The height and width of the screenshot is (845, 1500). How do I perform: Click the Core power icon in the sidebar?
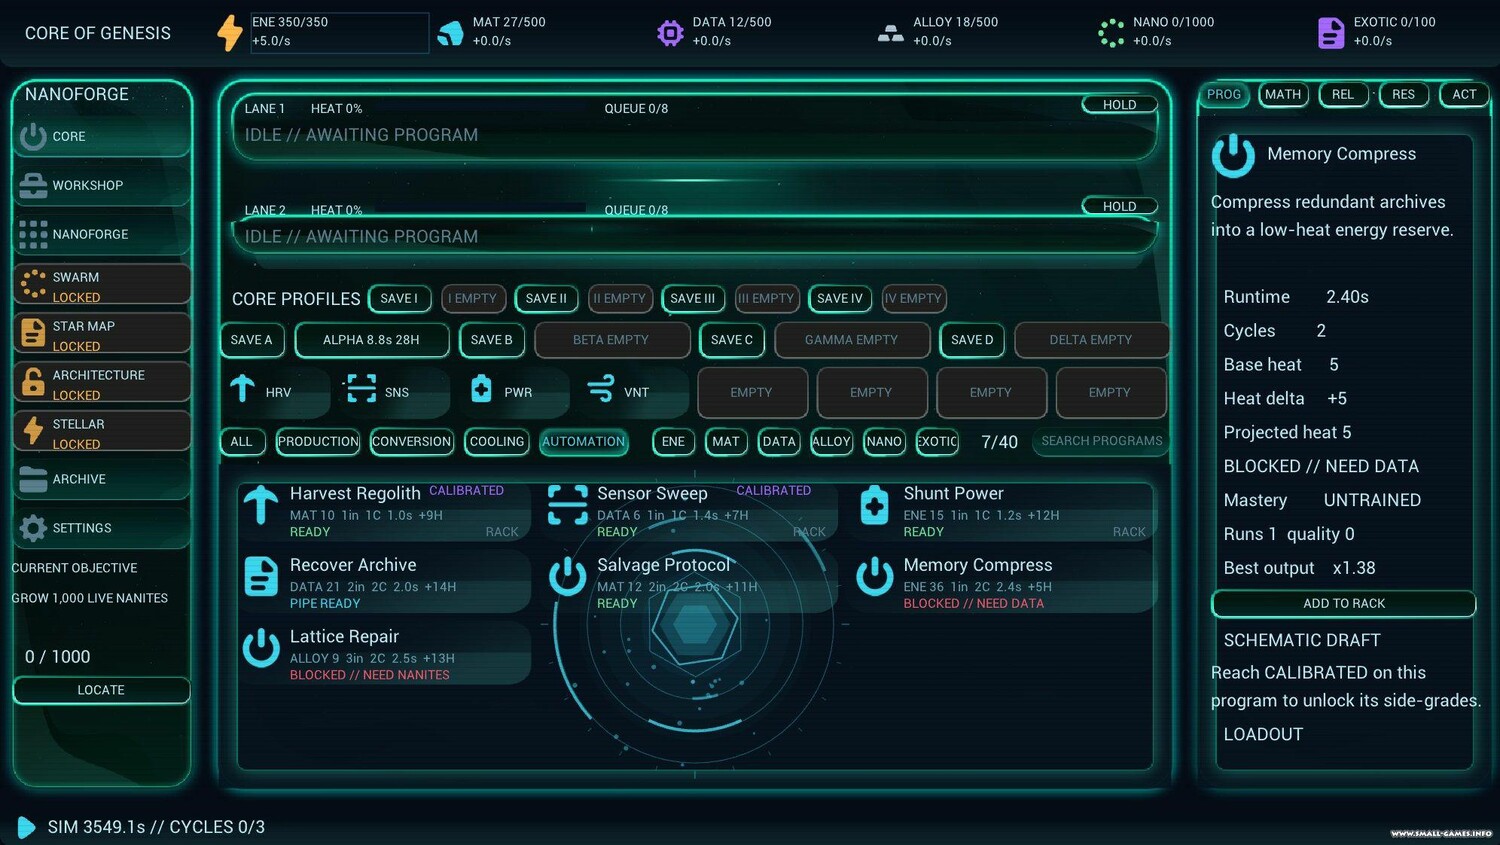click(33, 136)
